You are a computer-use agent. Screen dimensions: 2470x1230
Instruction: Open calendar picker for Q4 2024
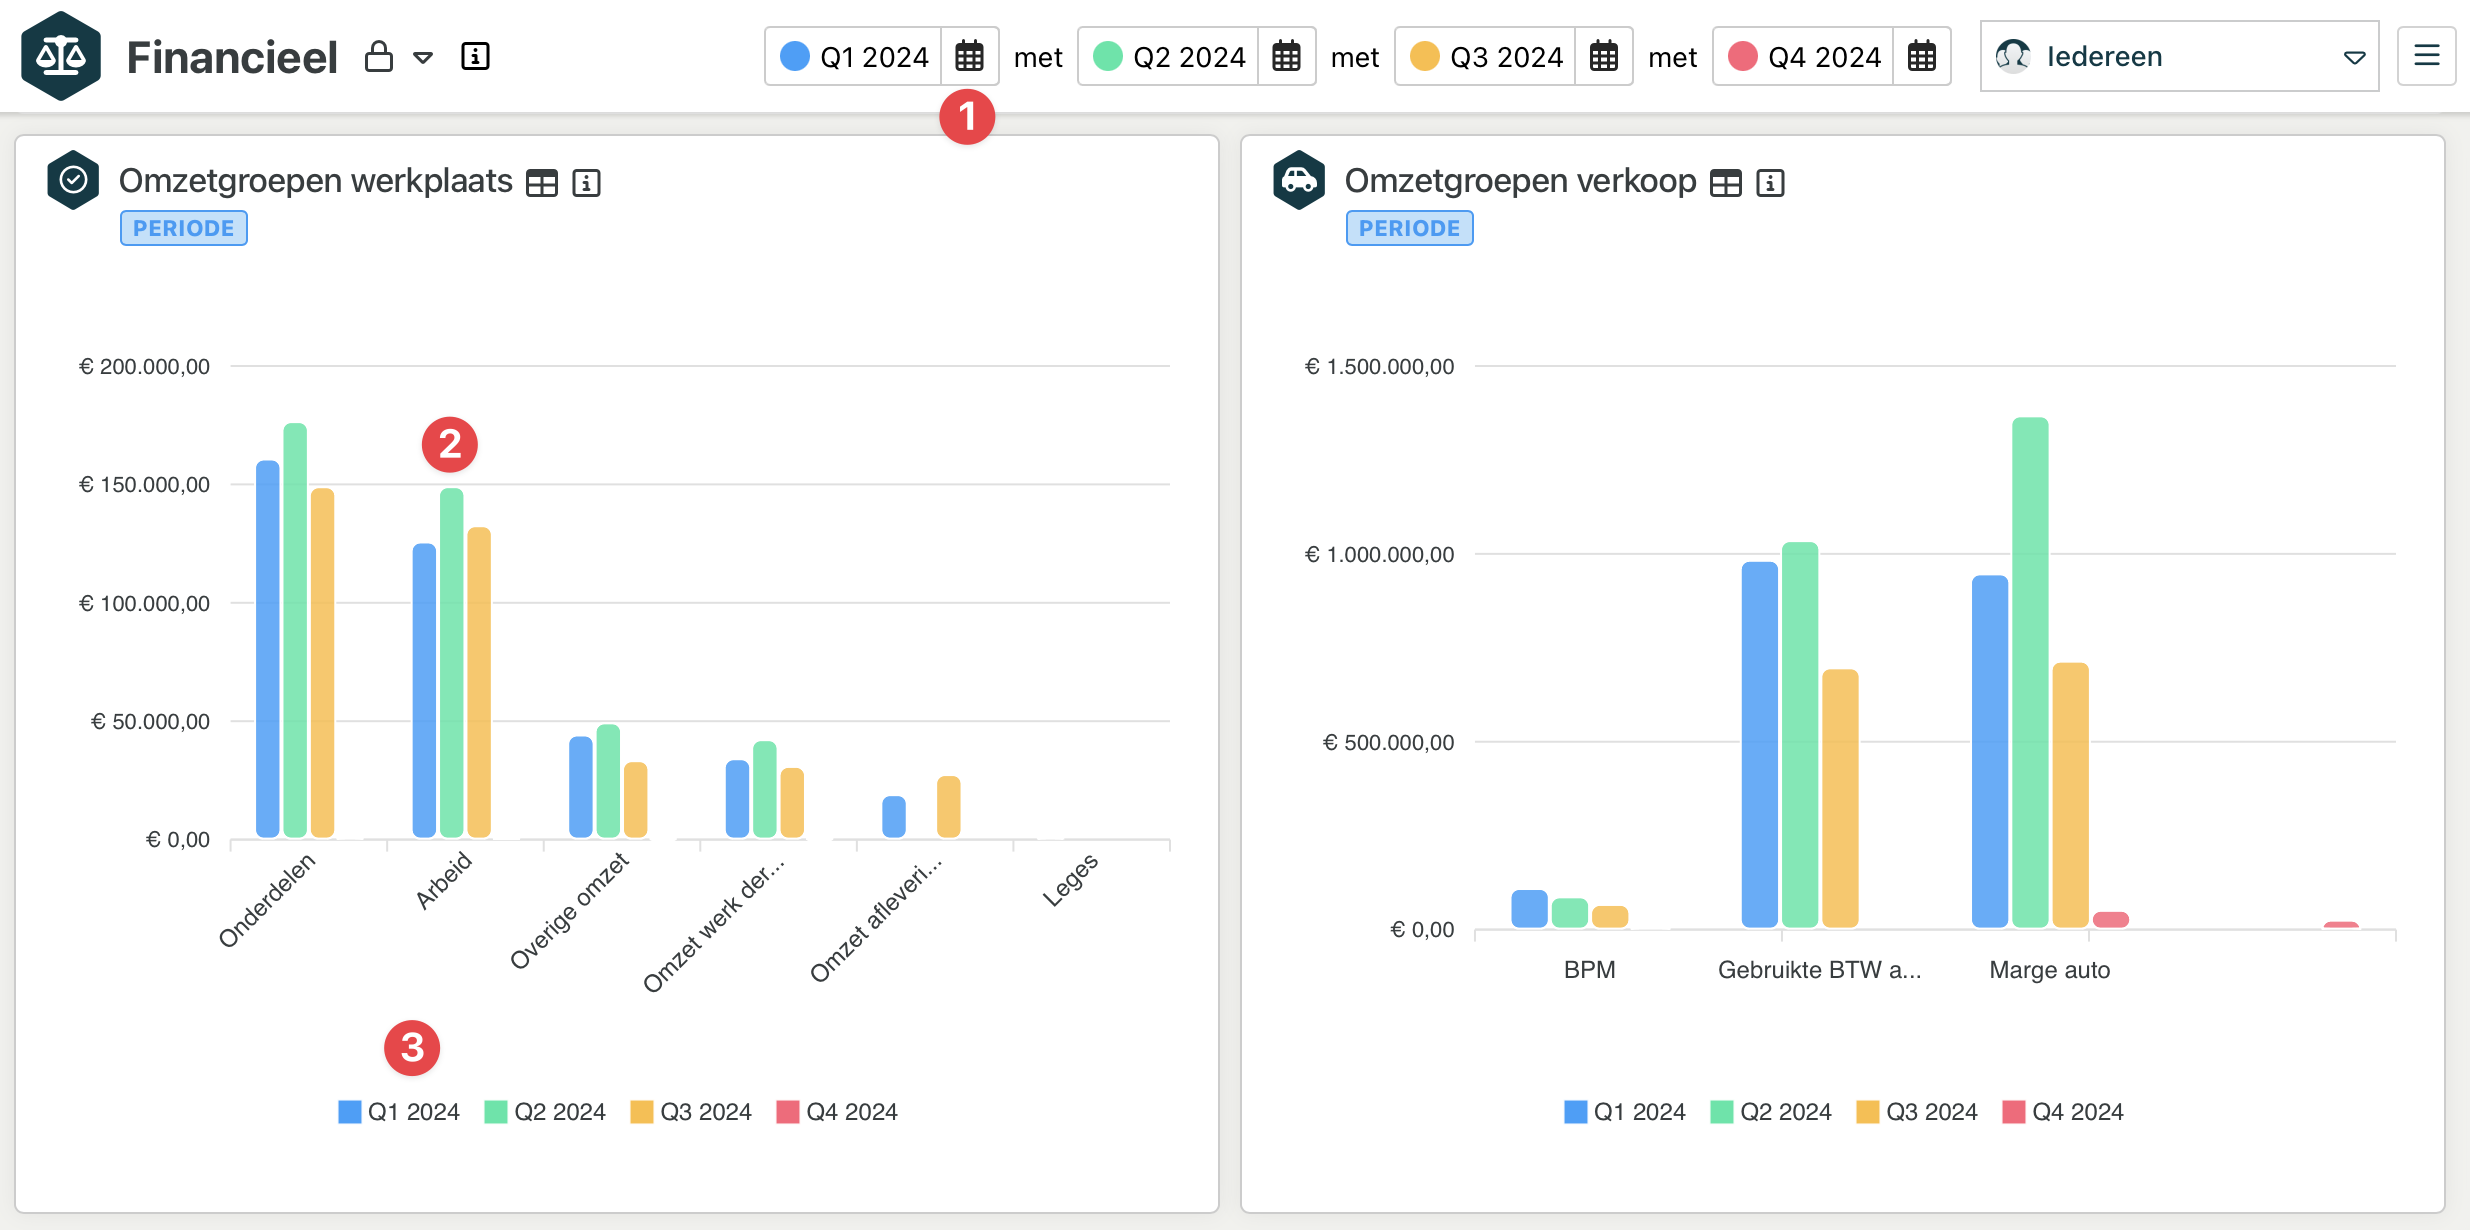coord(1921,57)
